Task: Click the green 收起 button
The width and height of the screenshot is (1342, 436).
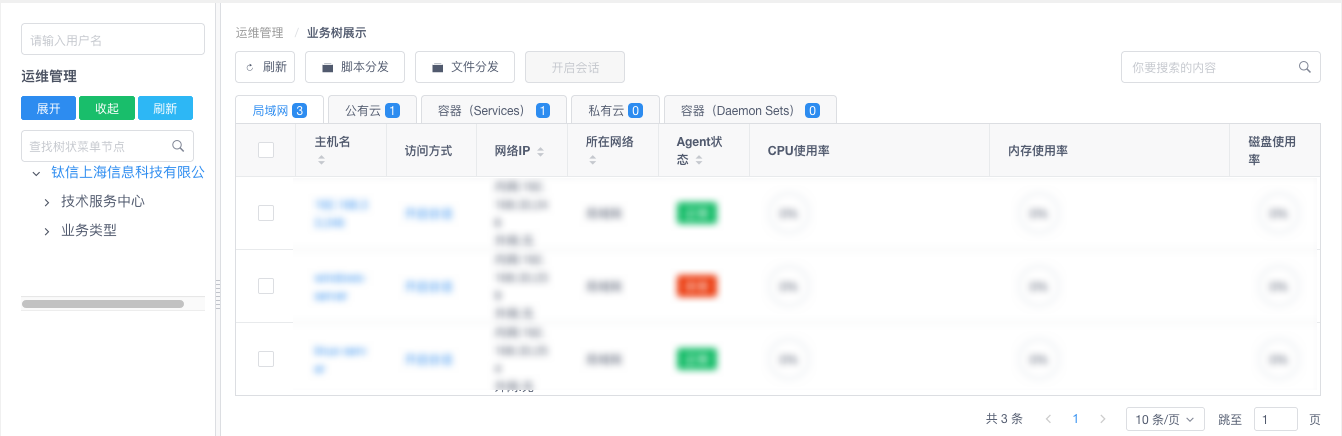Action: [x=107, y=108]
